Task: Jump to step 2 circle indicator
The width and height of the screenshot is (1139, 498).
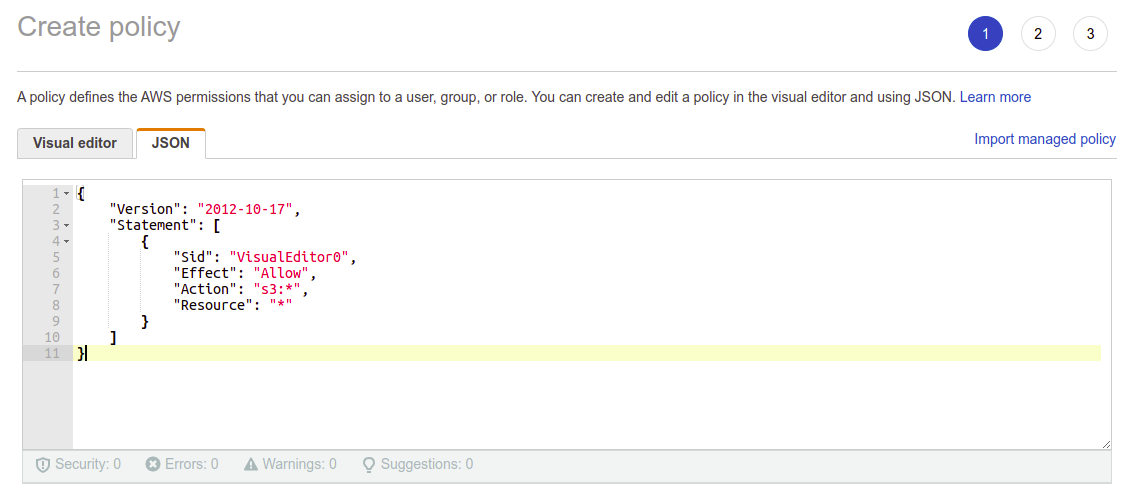Action: 1038,34
